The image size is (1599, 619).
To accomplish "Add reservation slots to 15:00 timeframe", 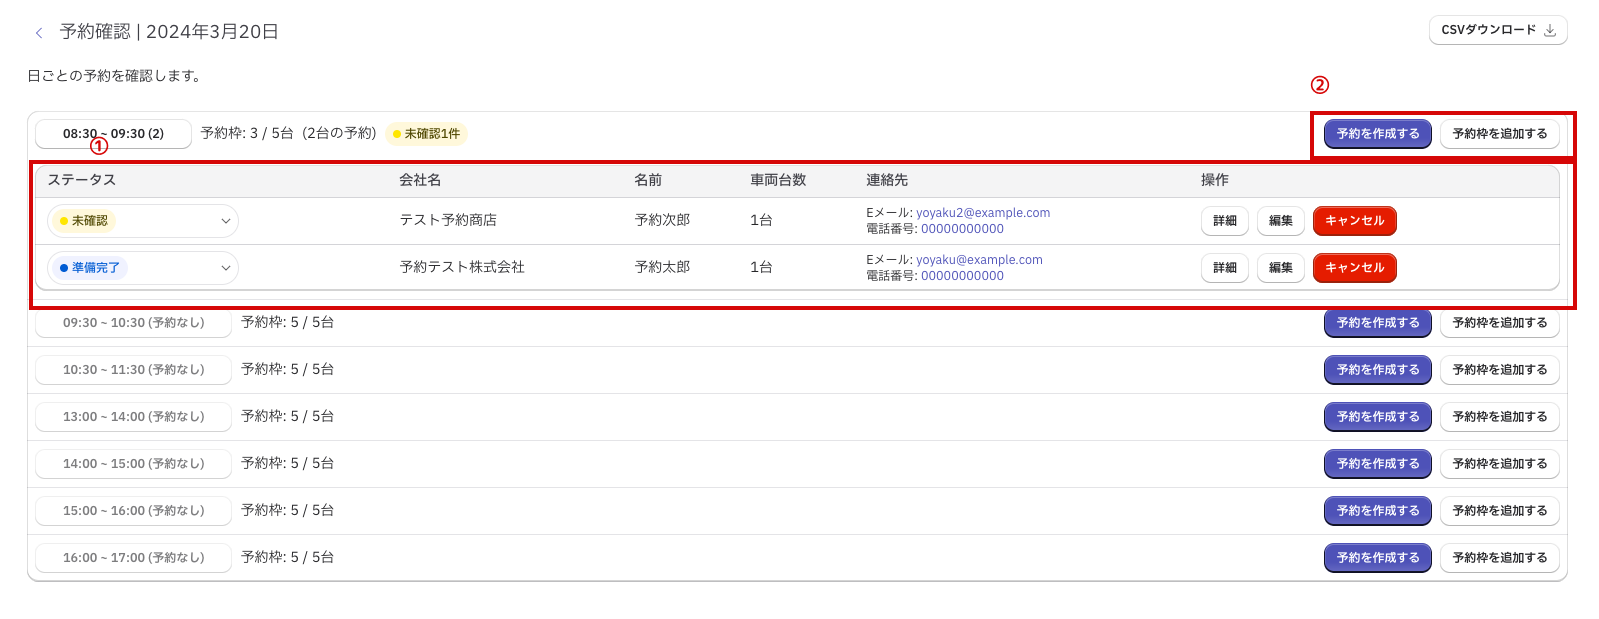I will [x=1499, y=511].
